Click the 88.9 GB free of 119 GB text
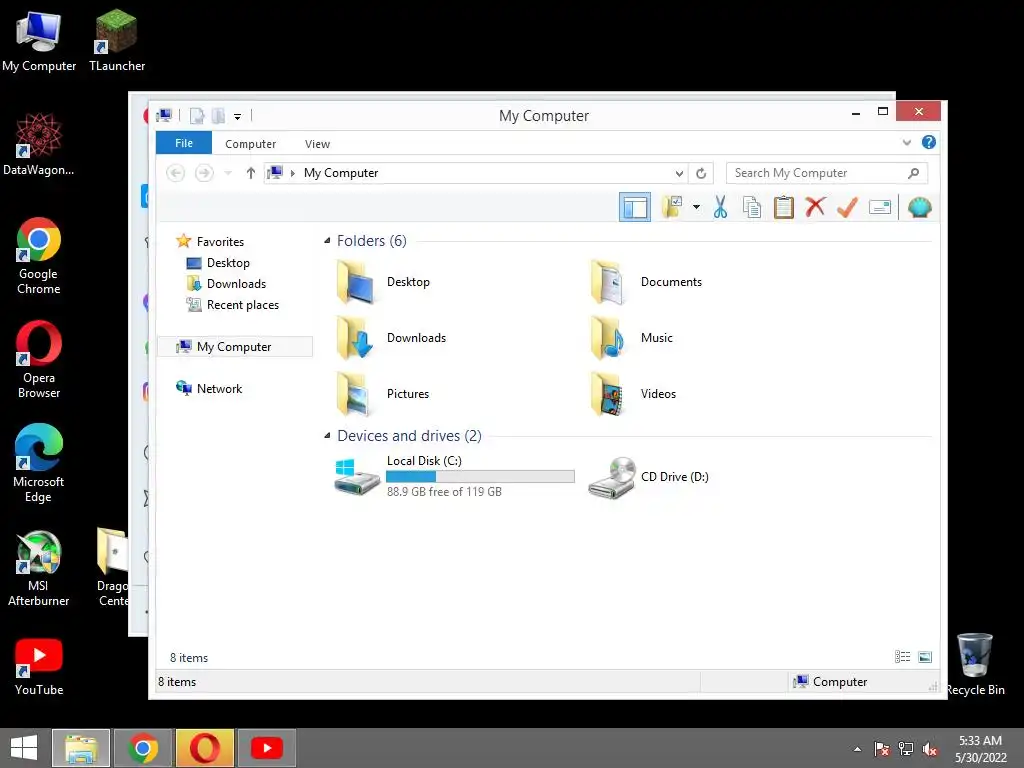This screenshot has width=1024, height=768. click(444, 492)
